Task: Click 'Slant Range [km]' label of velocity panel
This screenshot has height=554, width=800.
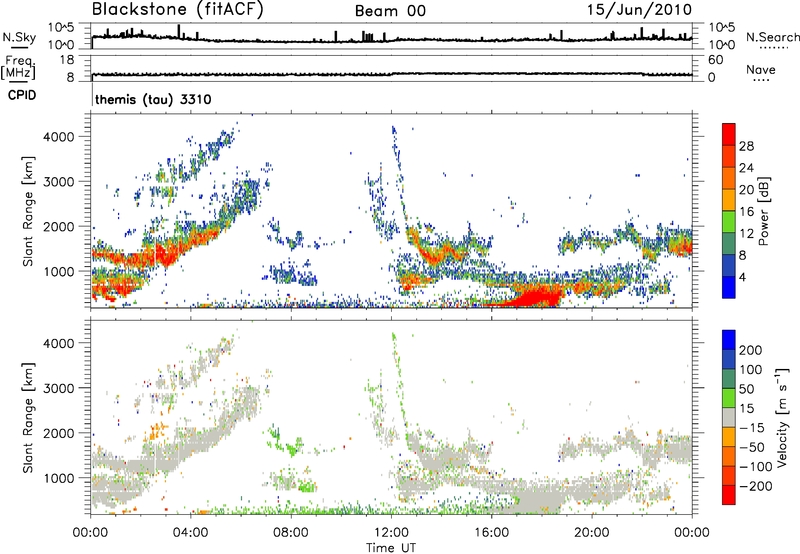Action: tap(29, 417)
